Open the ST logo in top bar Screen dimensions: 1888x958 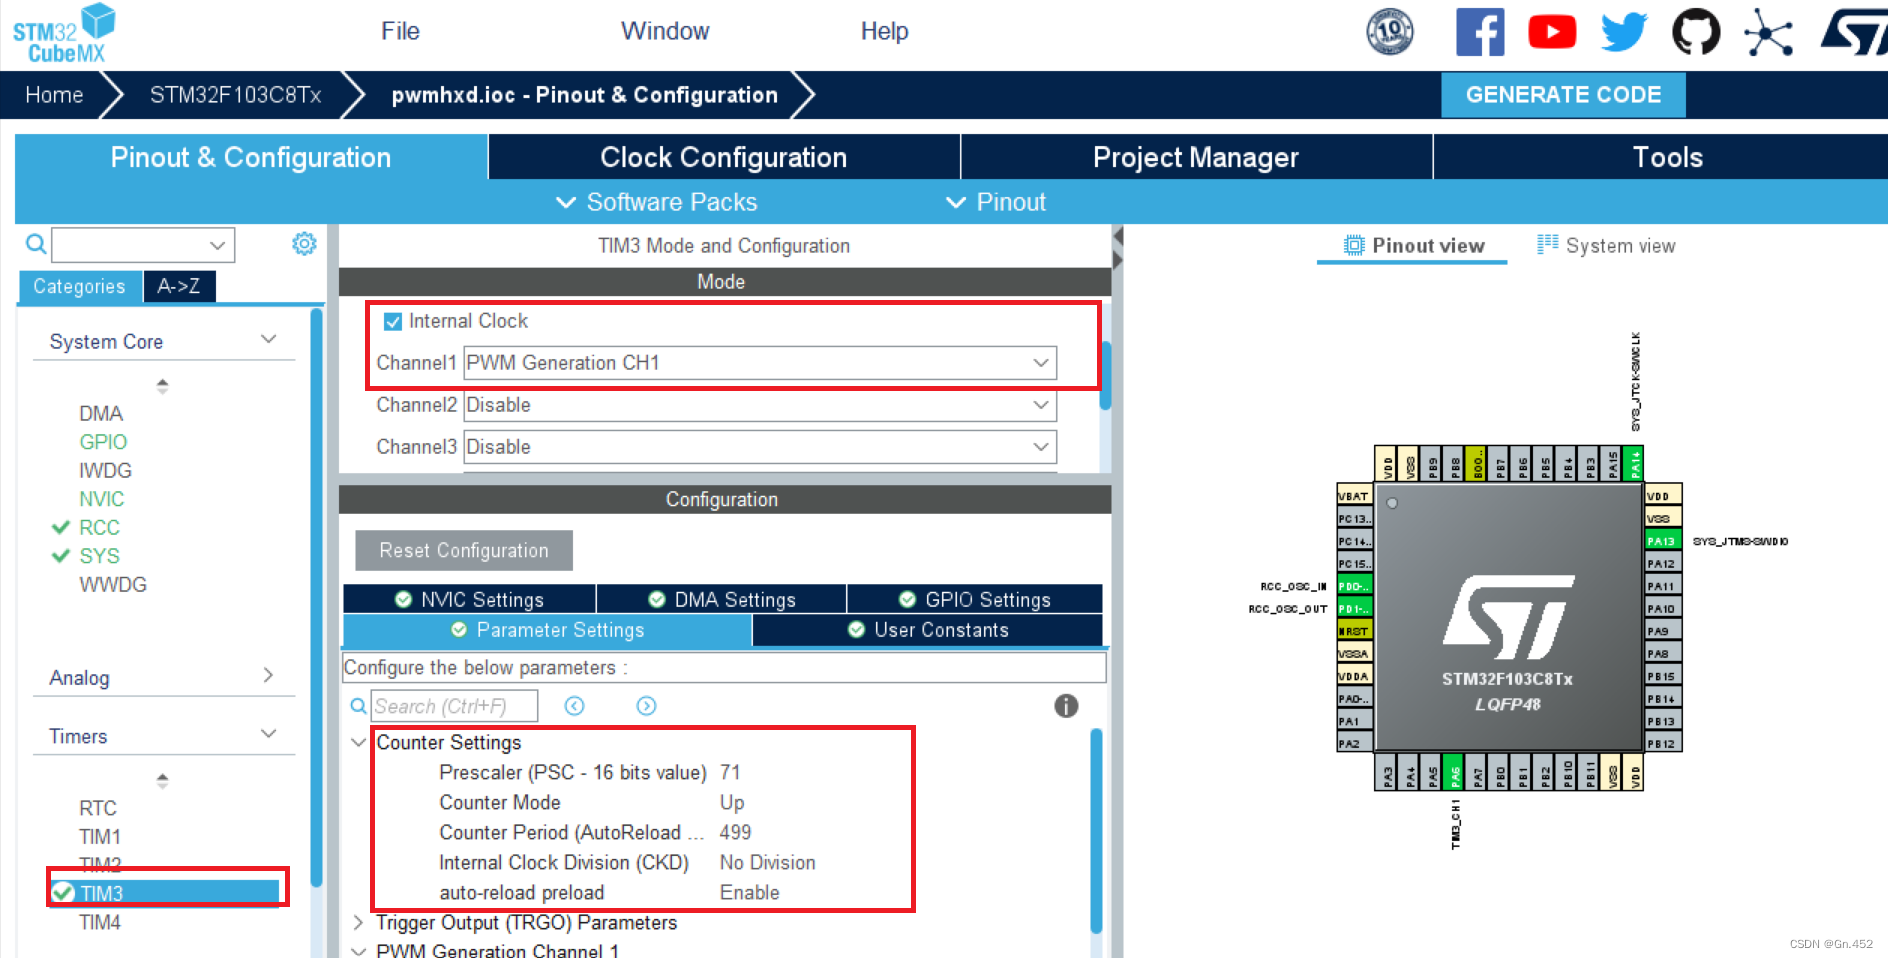1855,32
